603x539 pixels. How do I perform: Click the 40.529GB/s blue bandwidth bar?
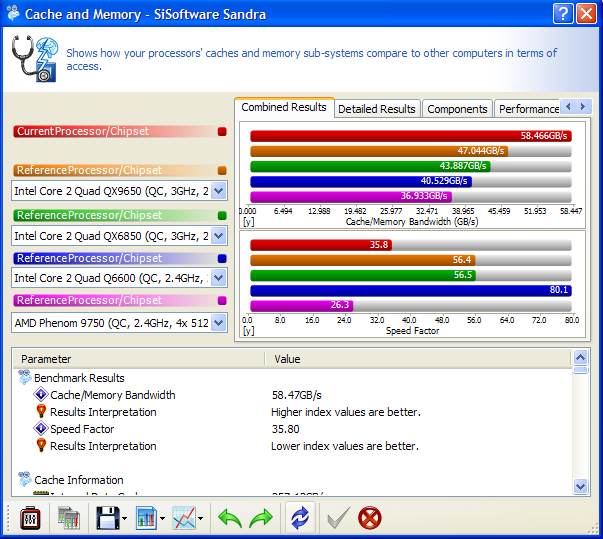(x=361, y=181)
